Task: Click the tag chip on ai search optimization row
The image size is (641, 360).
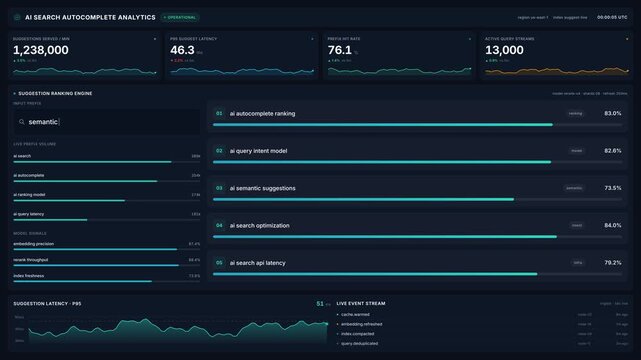Action: [x=577, y=225]
